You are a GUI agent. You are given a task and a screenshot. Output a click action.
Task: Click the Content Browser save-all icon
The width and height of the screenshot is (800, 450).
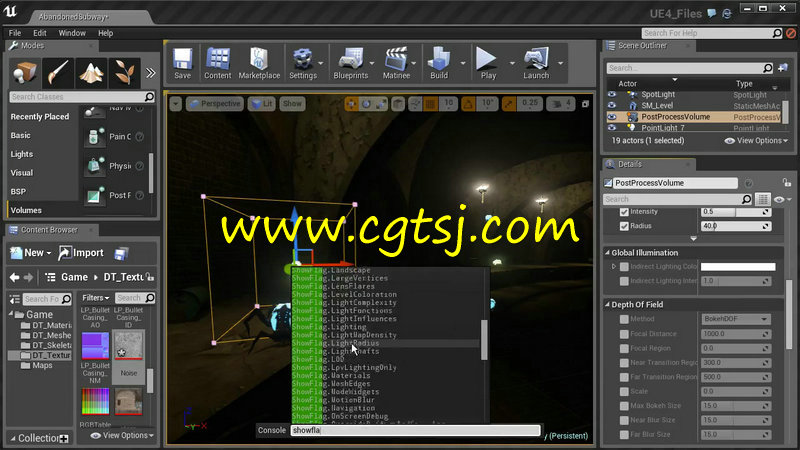121,253
